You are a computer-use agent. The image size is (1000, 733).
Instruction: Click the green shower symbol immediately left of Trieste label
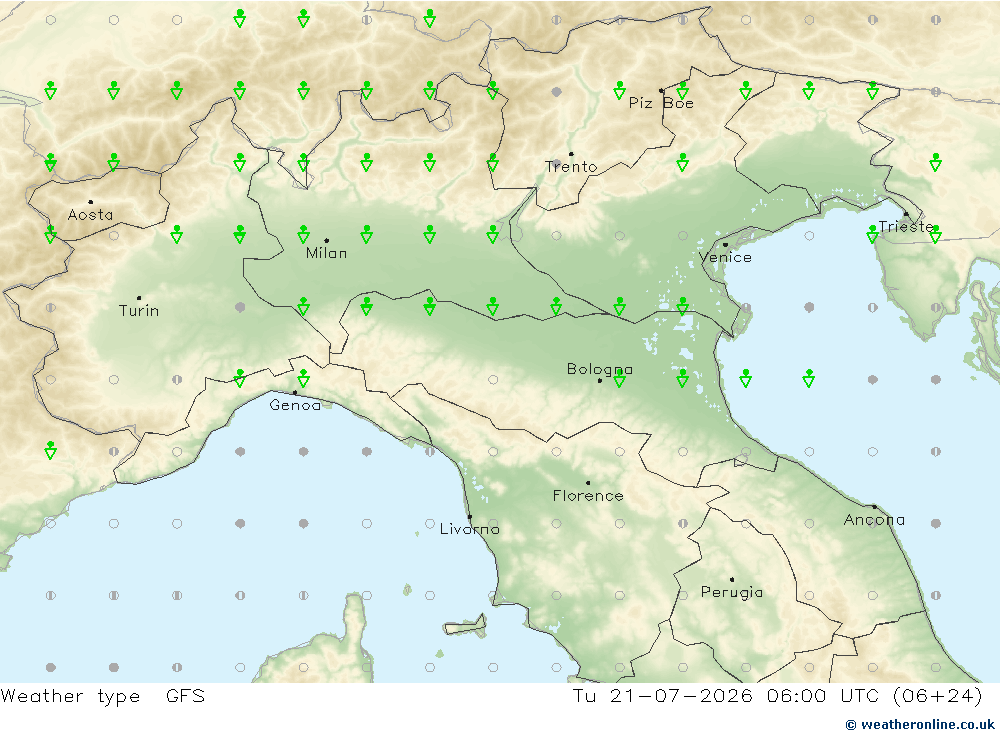(872, 234)
